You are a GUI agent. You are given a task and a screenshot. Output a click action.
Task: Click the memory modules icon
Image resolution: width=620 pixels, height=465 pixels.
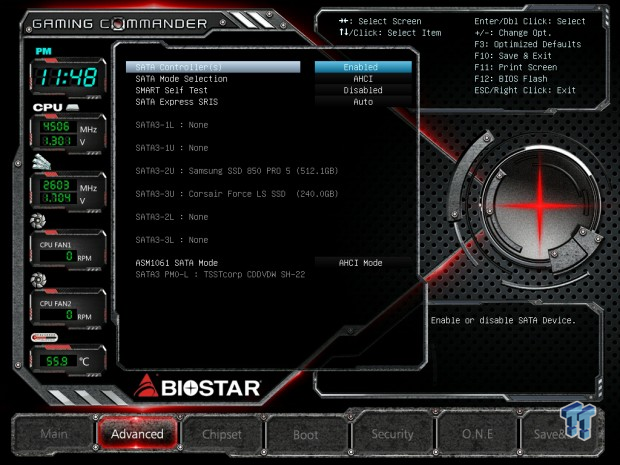[x=42, y=162]
